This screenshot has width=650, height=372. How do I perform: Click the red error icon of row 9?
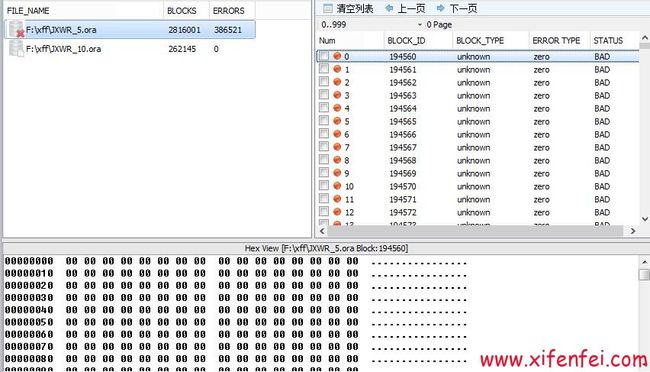pyautogui.click(x=337, y=173)
